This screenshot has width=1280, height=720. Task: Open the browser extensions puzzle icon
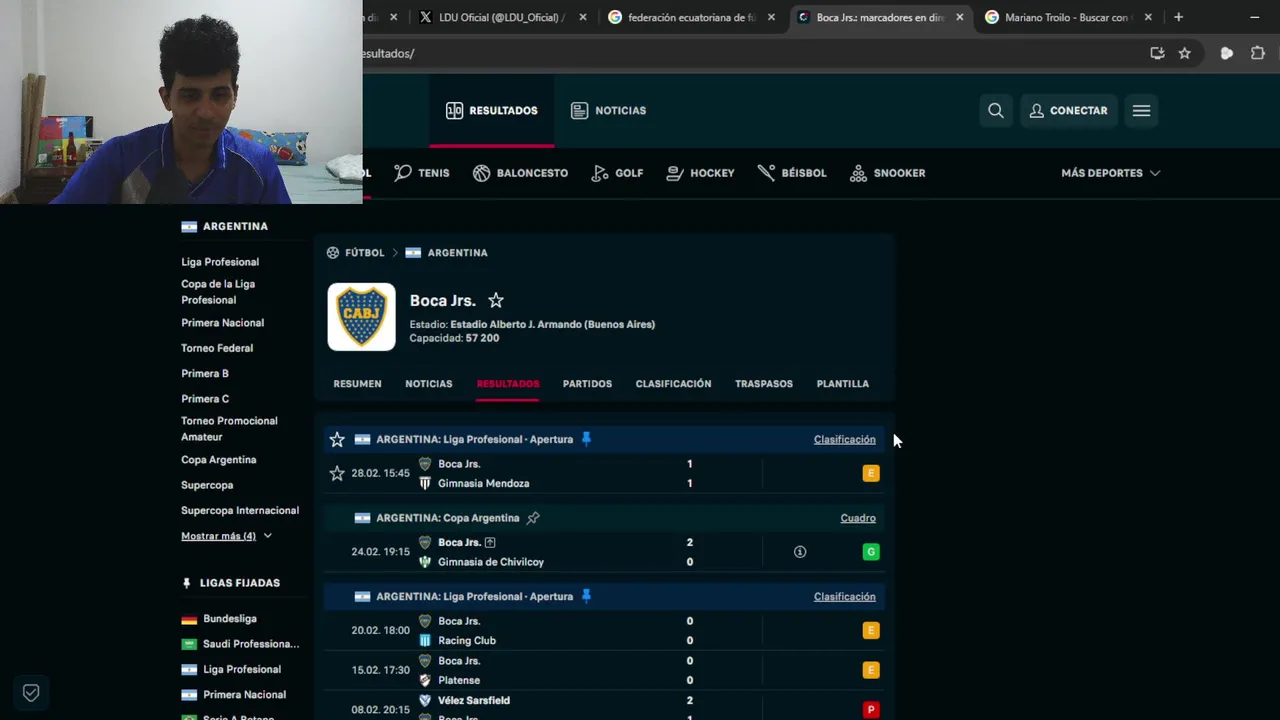coord(1258,53)
